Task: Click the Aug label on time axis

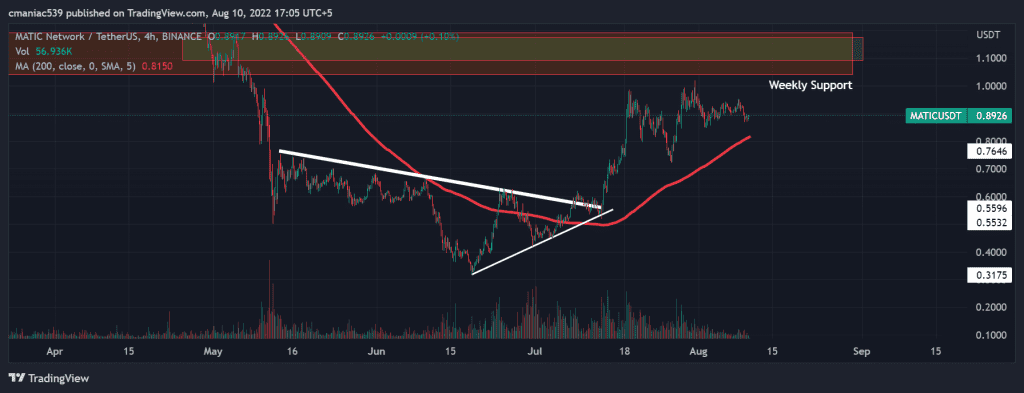Action: click(x=699, y=351)
